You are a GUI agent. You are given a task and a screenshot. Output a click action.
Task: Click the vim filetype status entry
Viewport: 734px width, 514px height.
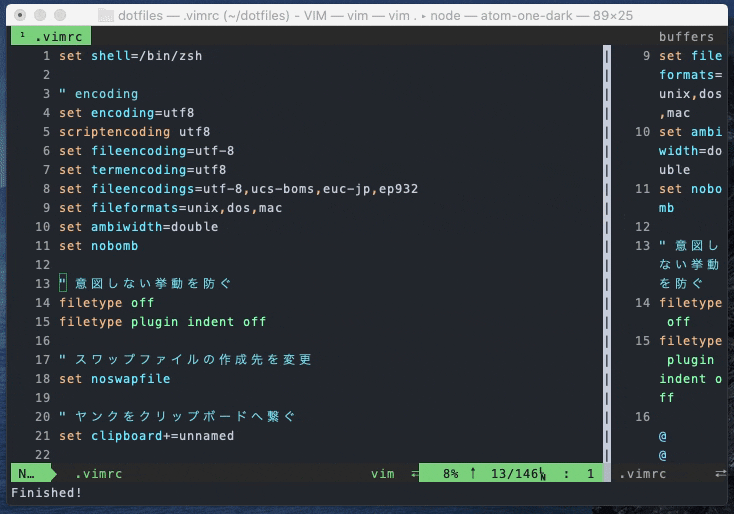[382, 474]
